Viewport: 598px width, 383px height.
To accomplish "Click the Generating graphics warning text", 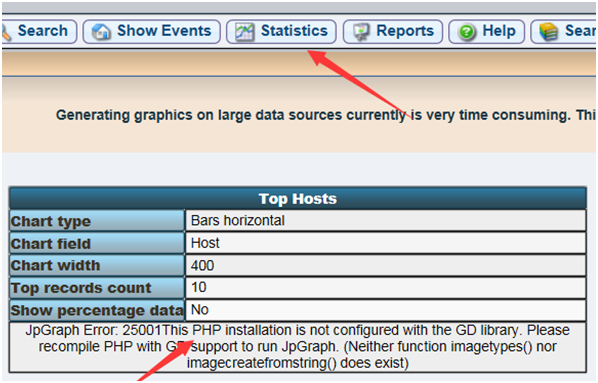I will 325,115.
